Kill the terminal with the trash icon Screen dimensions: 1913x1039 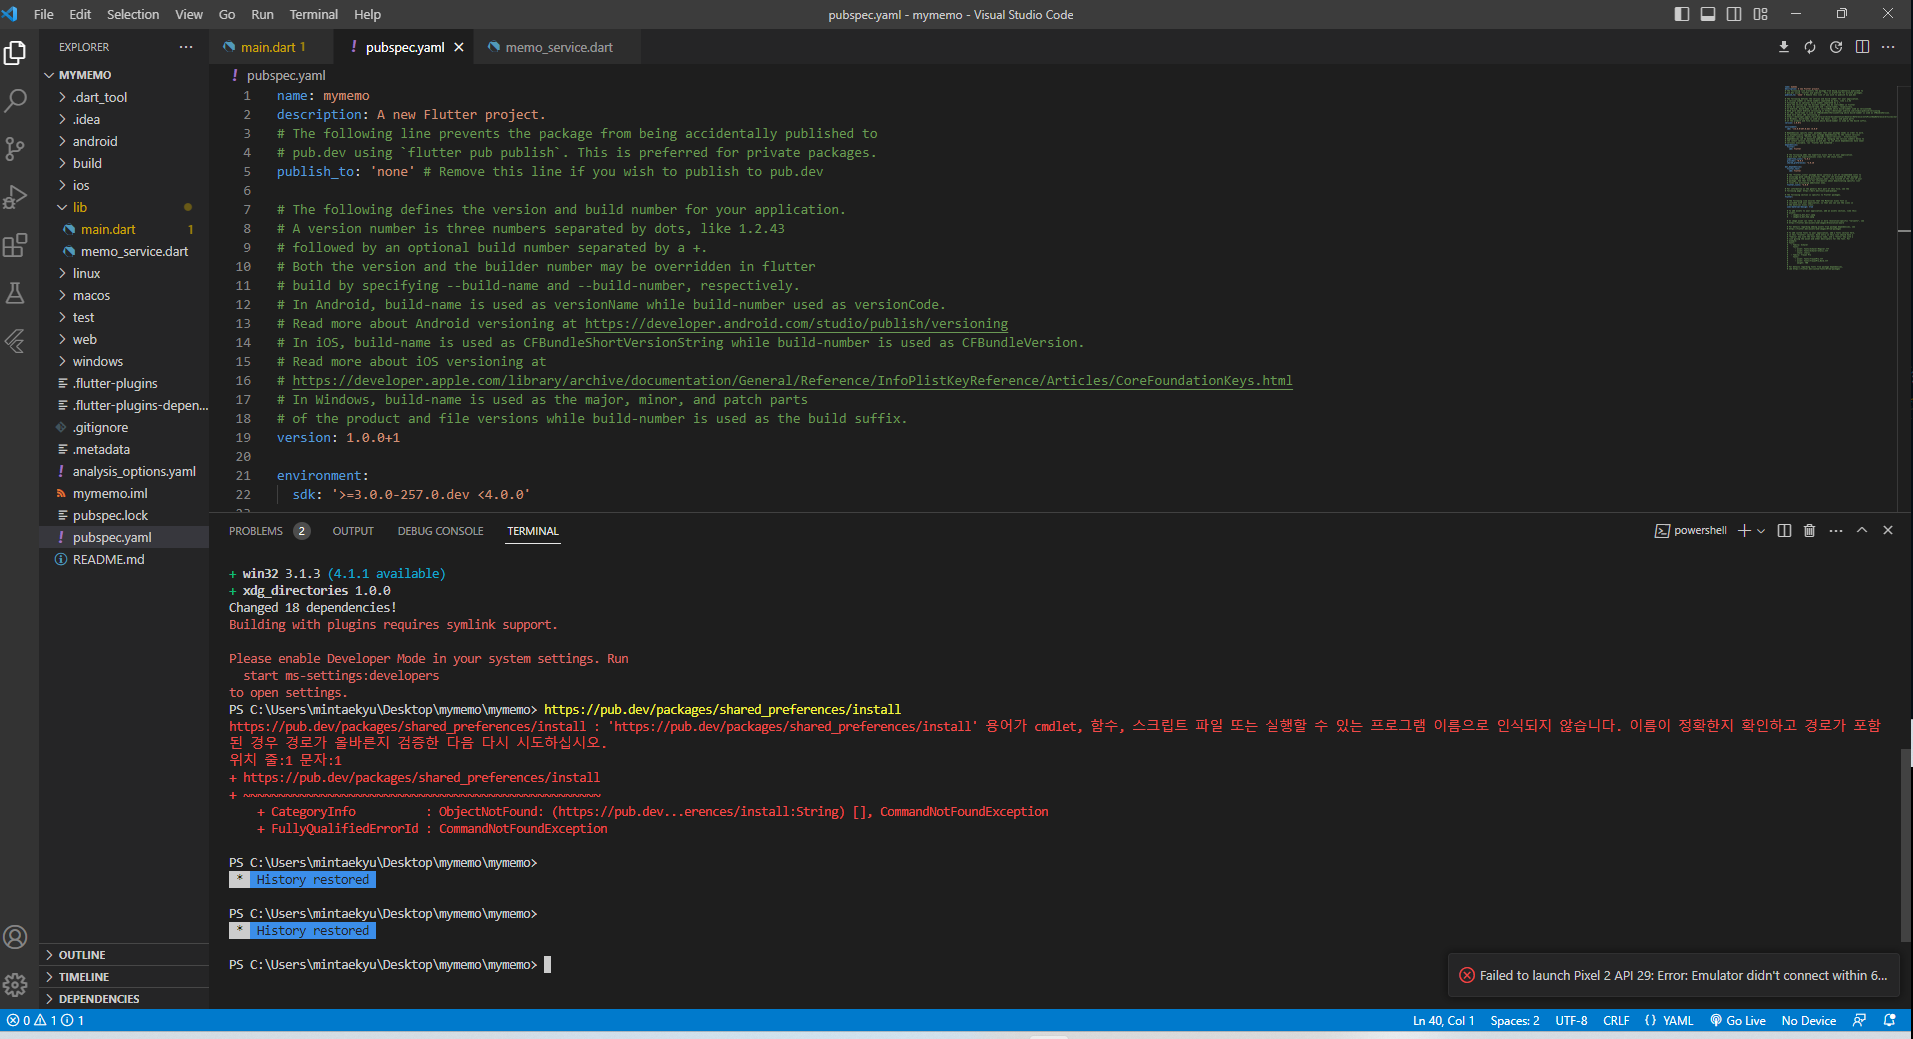point(1809,531)
